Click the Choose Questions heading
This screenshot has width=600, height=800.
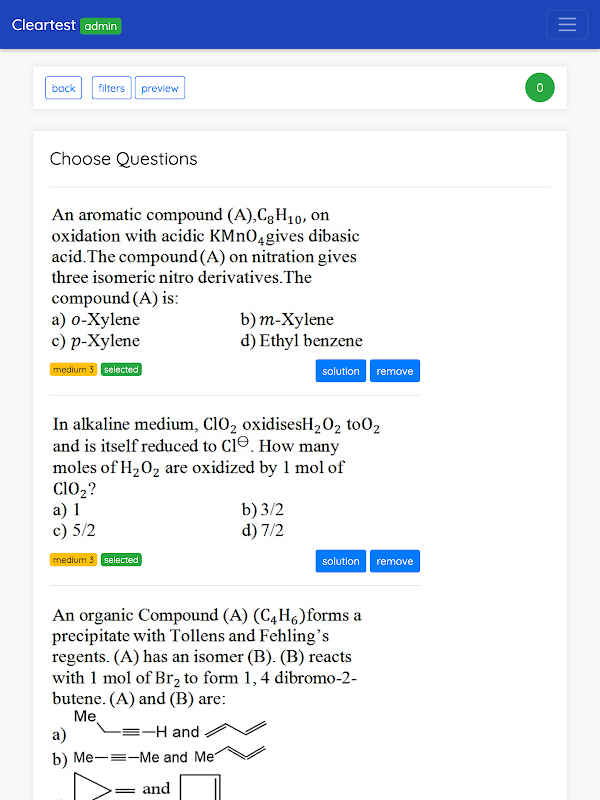point(123,159)
